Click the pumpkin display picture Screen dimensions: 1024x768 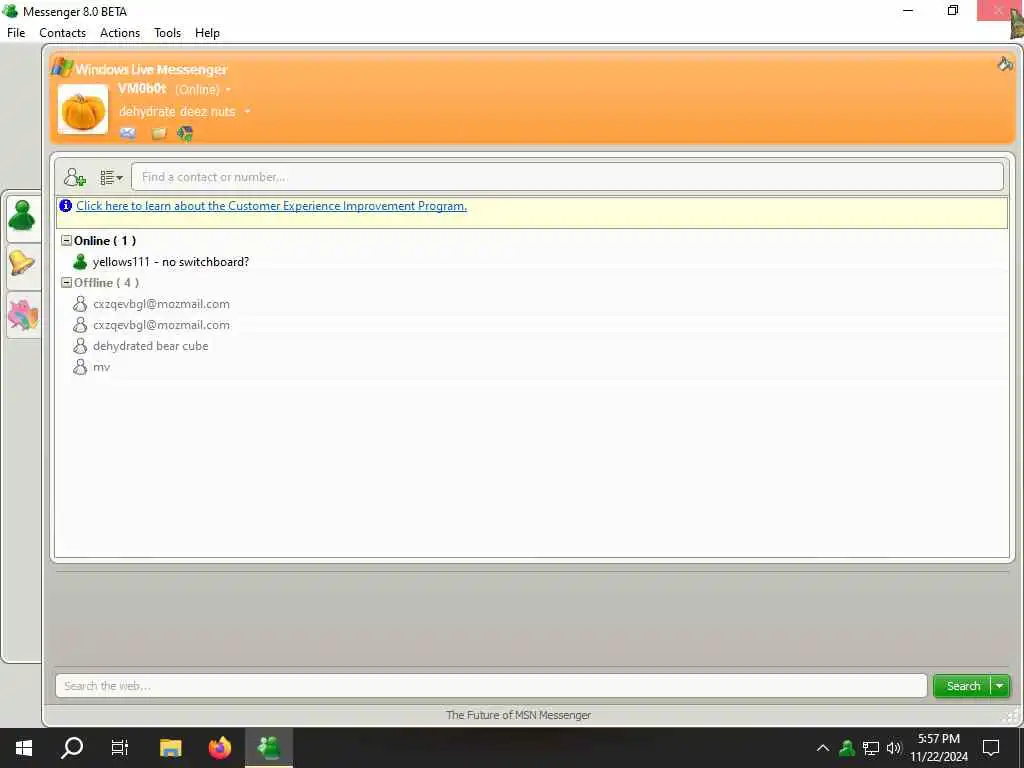[83, 110]
